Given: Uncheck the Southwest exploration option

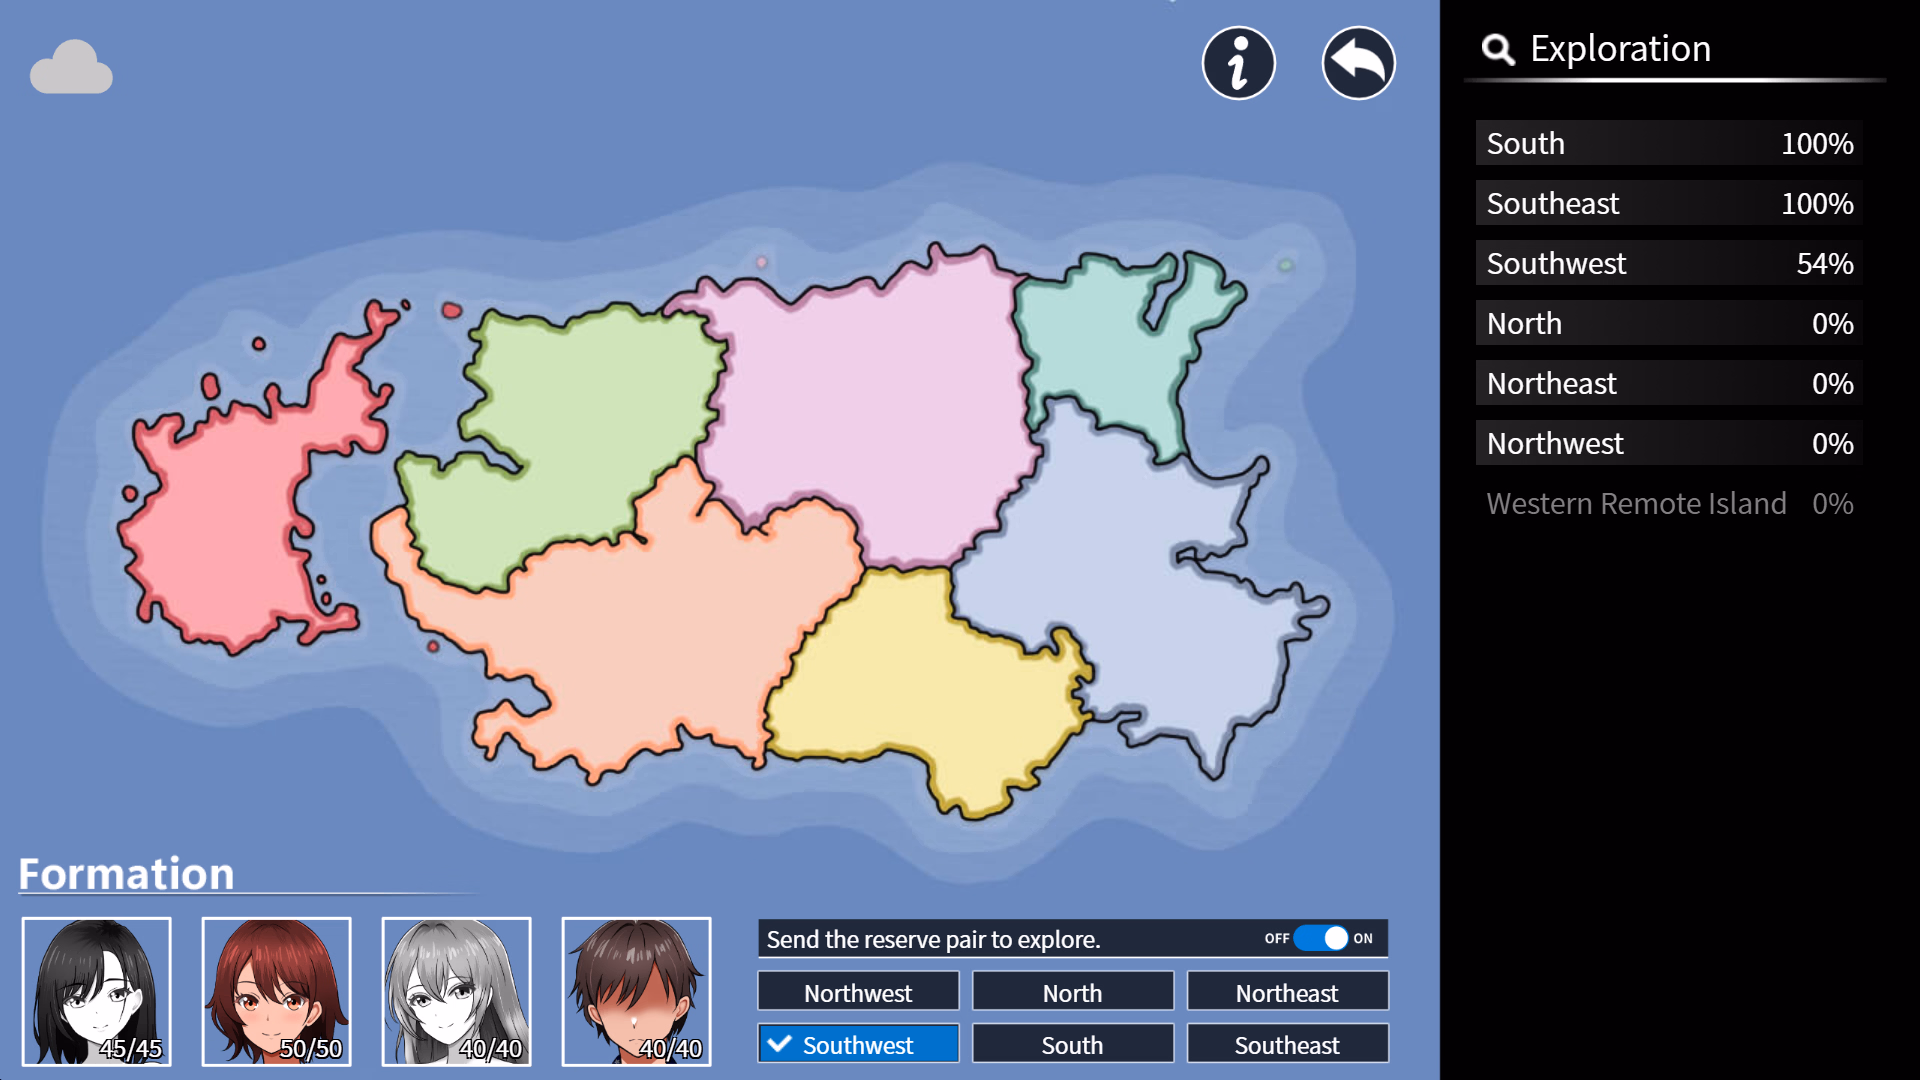Looking at the screenshot, I should [858, 1044].
